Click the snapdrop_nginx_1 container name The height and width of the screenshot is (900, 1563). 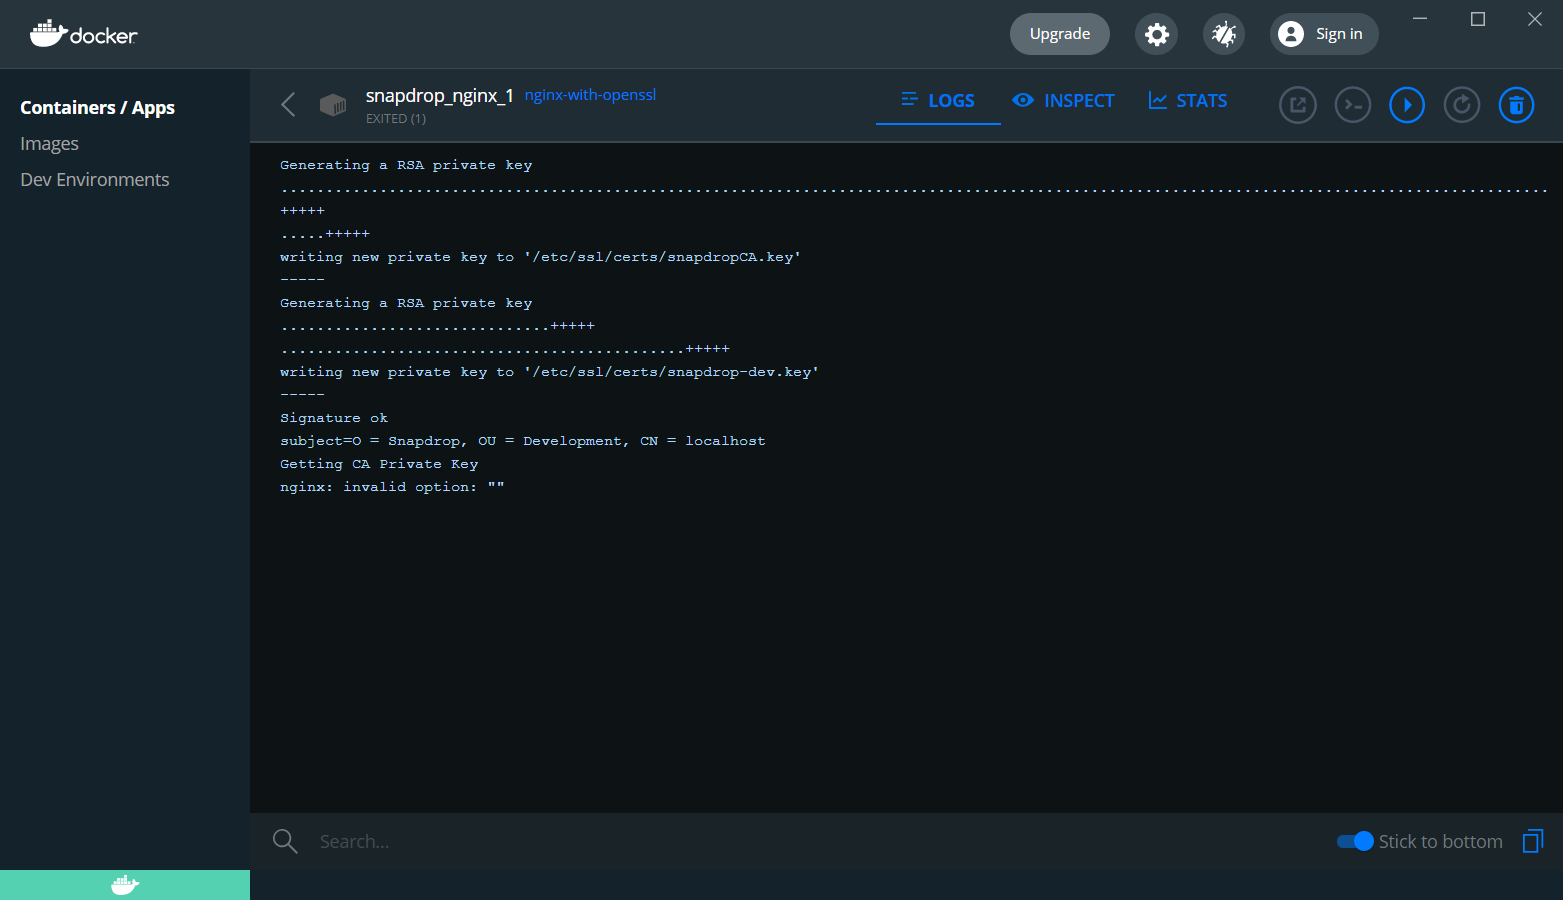tap(439, 96)
